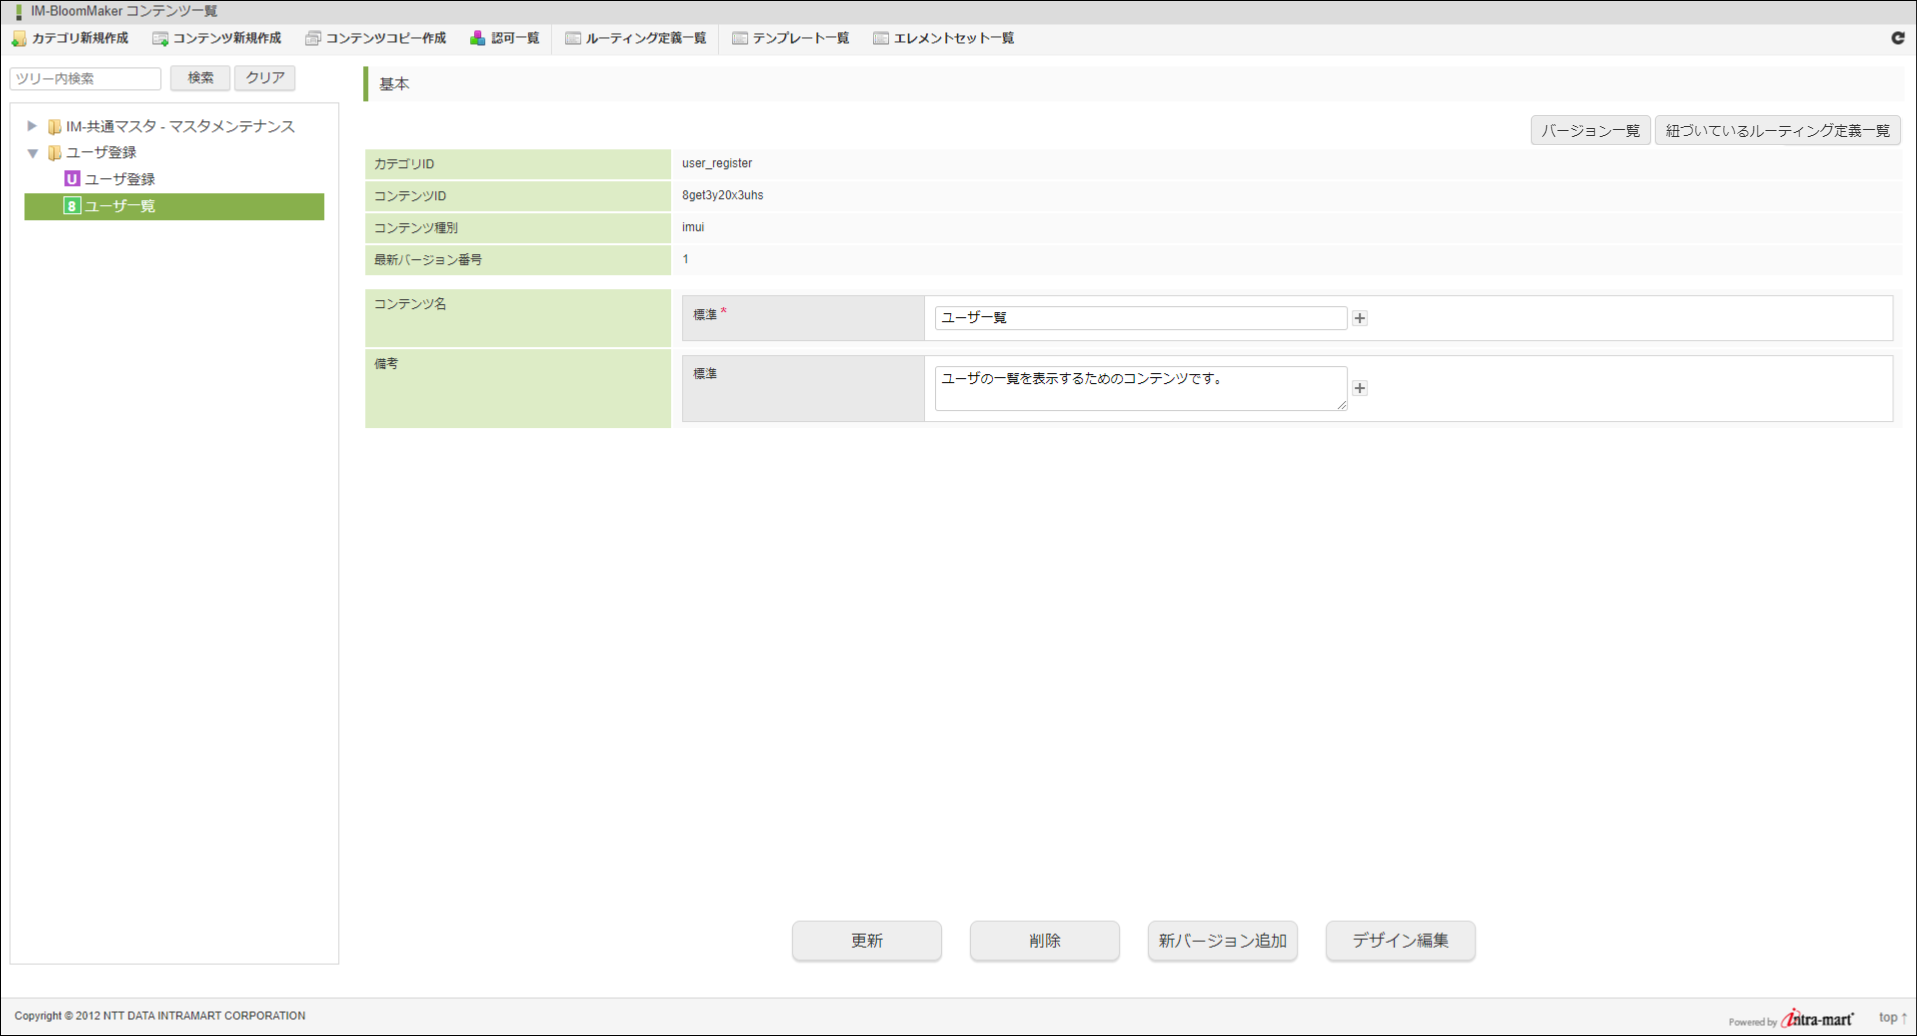Click the imui content type value
The height and width of the screenshot is (1036, 1917).
pyautogui.click(x=693, y=228)
